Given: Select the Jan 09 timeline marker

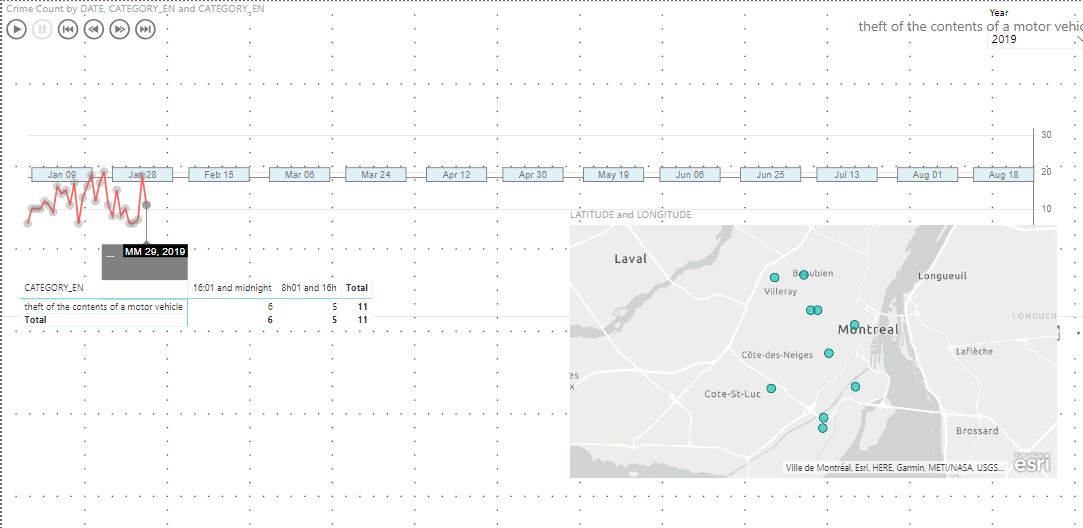Looking at the screenshot, I should click(x=62, y=175).
